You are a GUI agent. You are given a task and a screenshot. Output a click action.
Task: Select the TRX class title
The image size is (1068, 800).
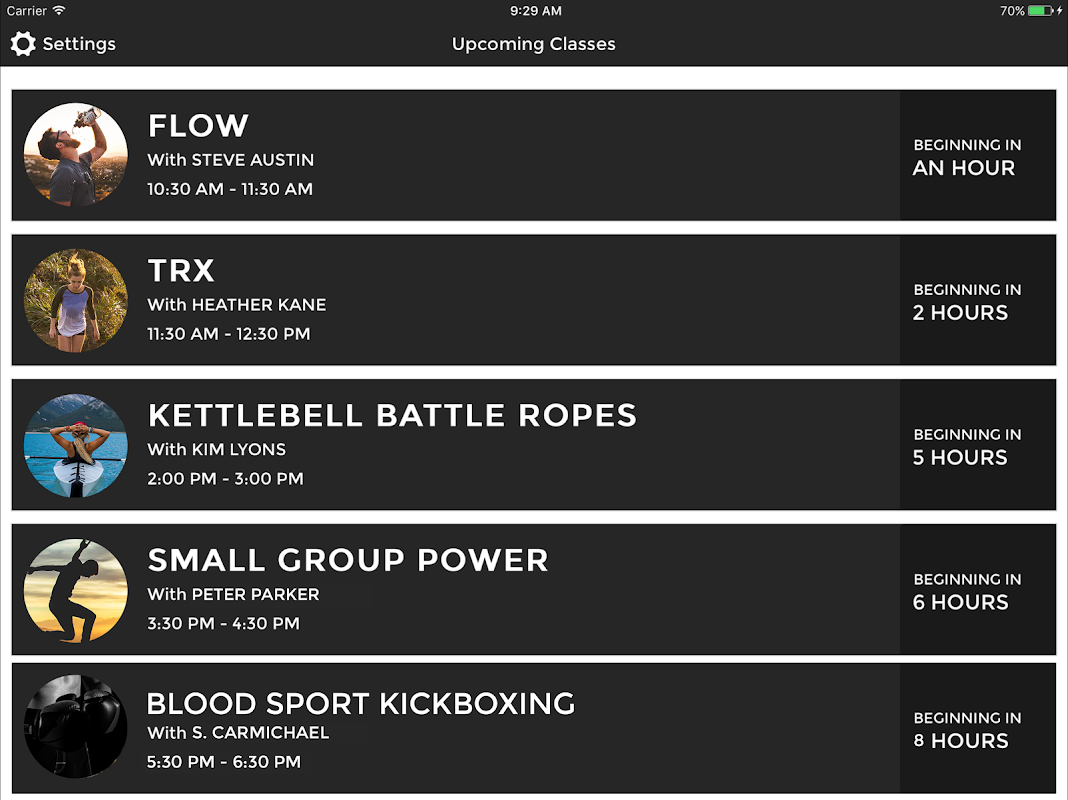coord(181,271)
